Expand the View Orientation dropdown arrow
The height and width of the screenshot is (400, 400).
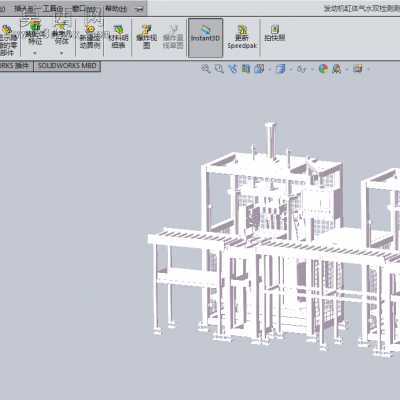[269, 69]
